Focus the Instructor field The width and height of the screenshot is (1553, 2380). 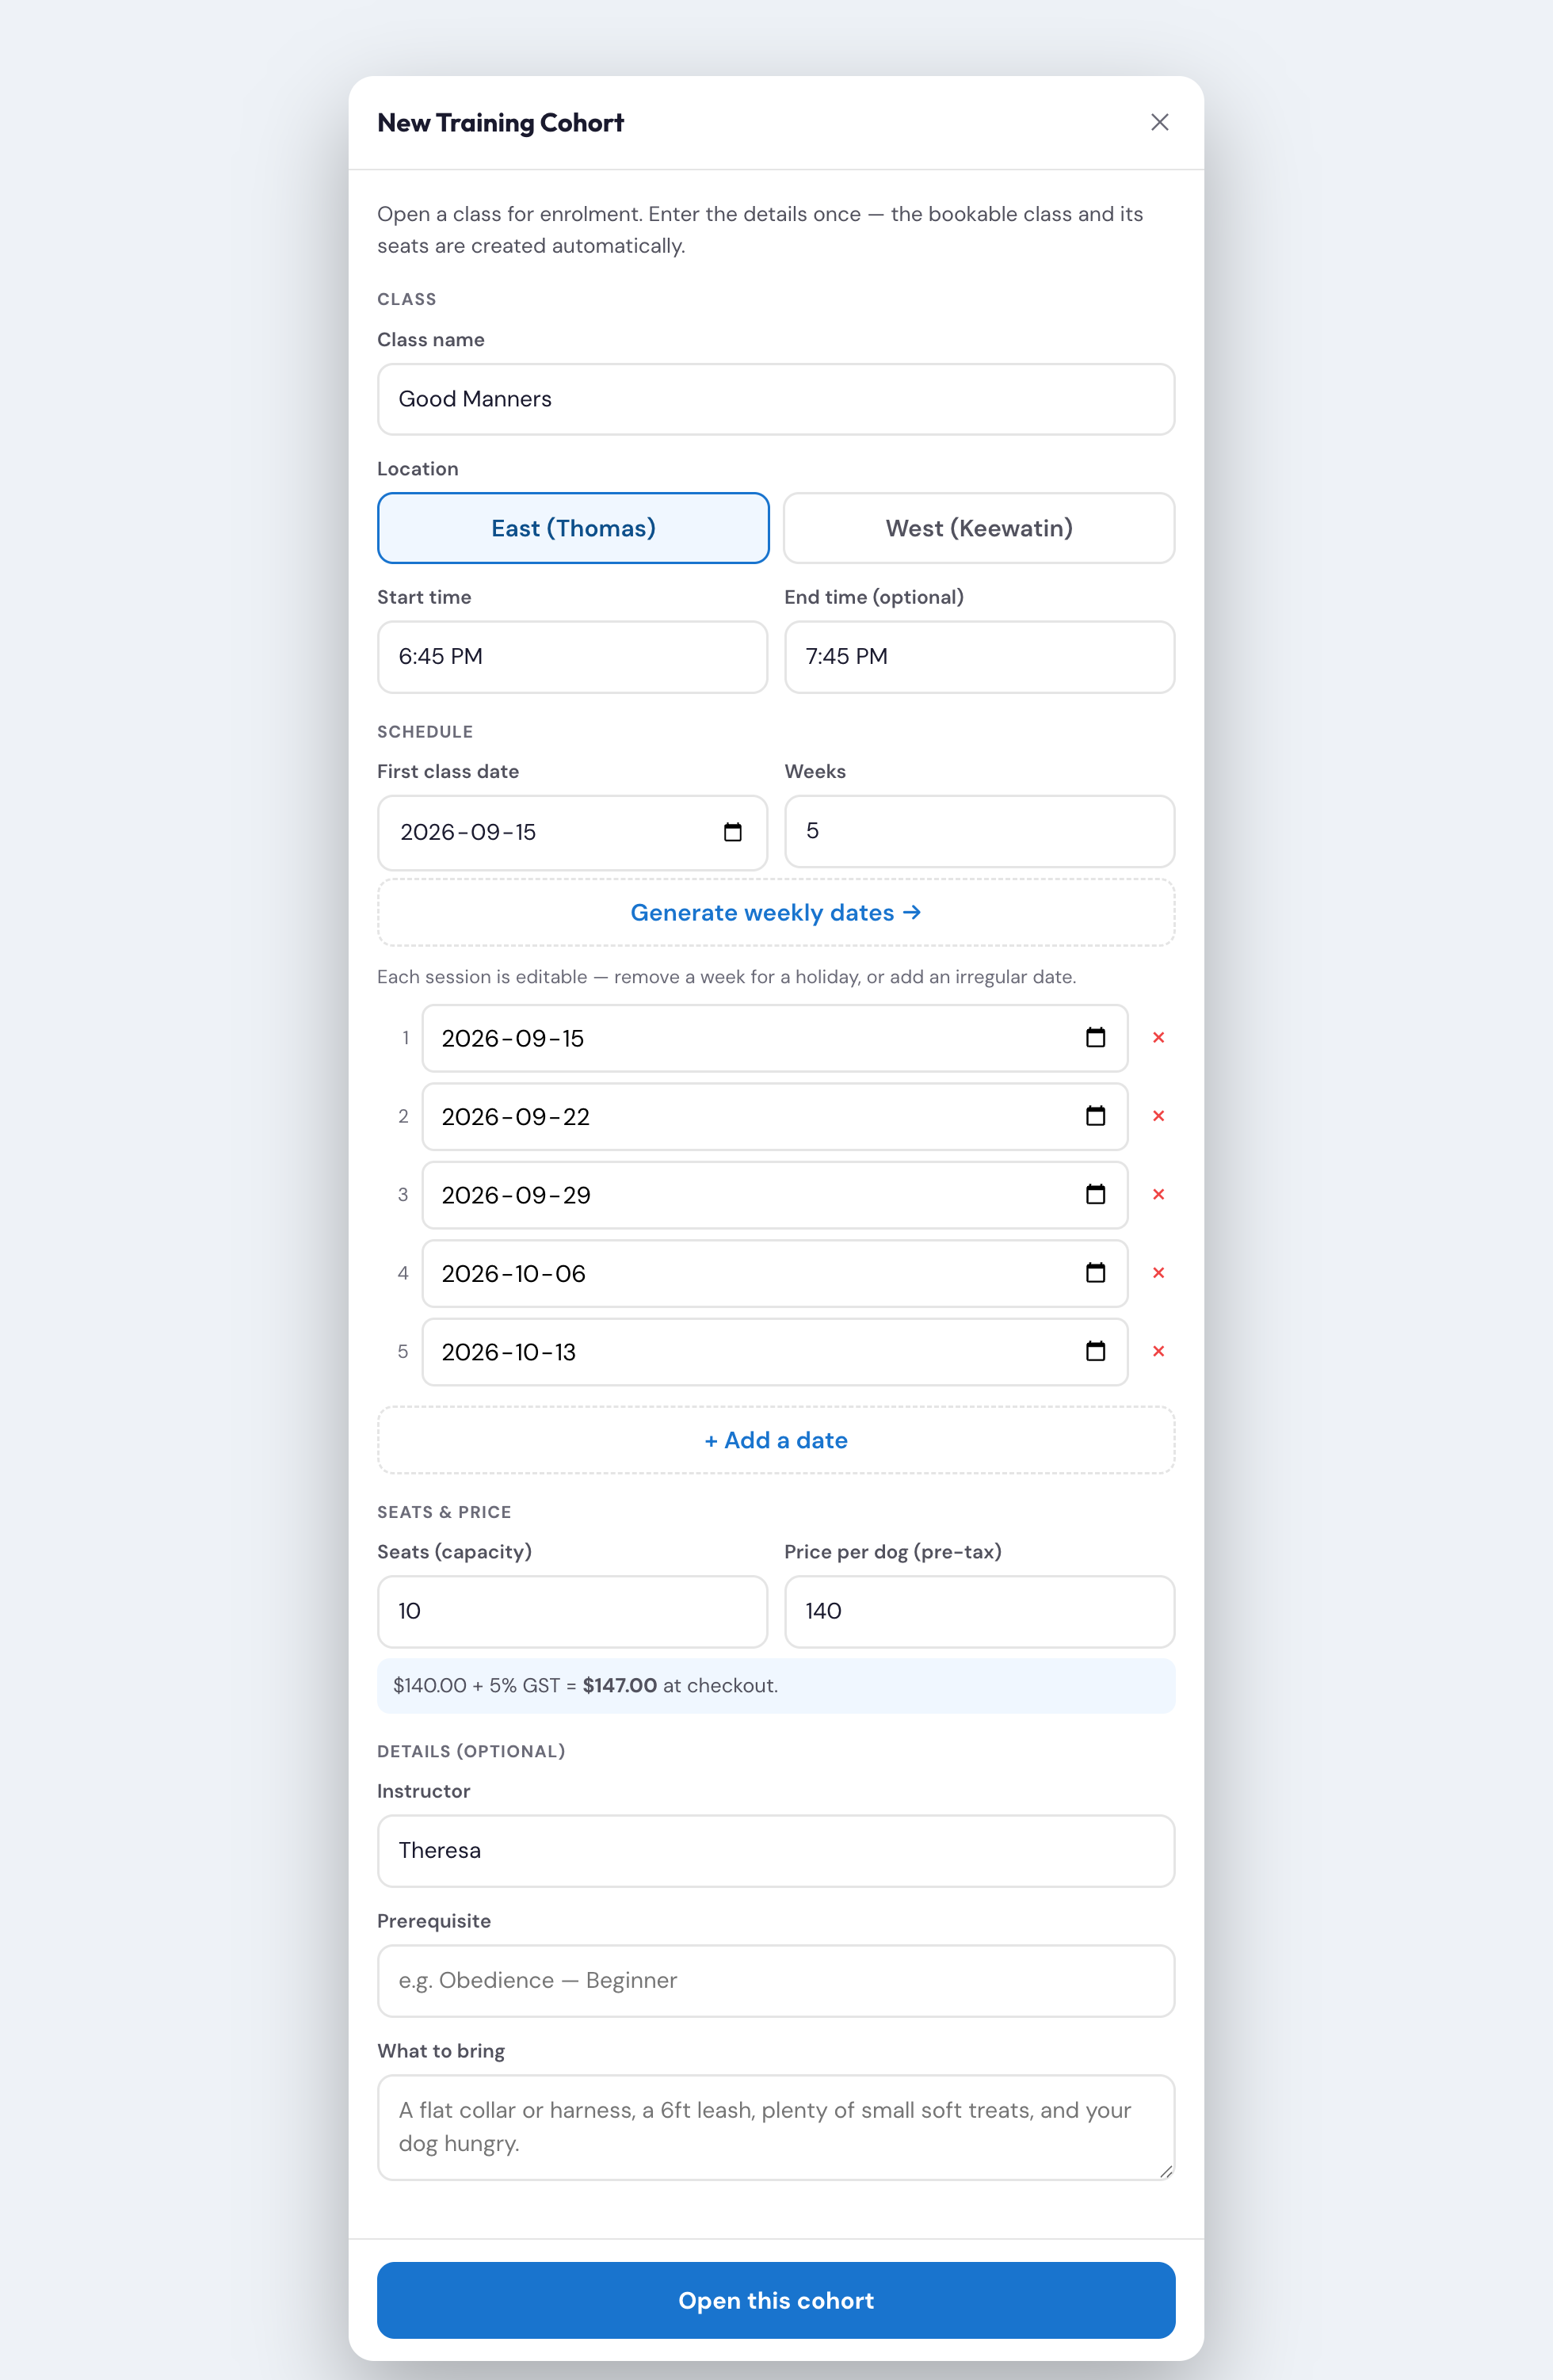coord(776,1851)
